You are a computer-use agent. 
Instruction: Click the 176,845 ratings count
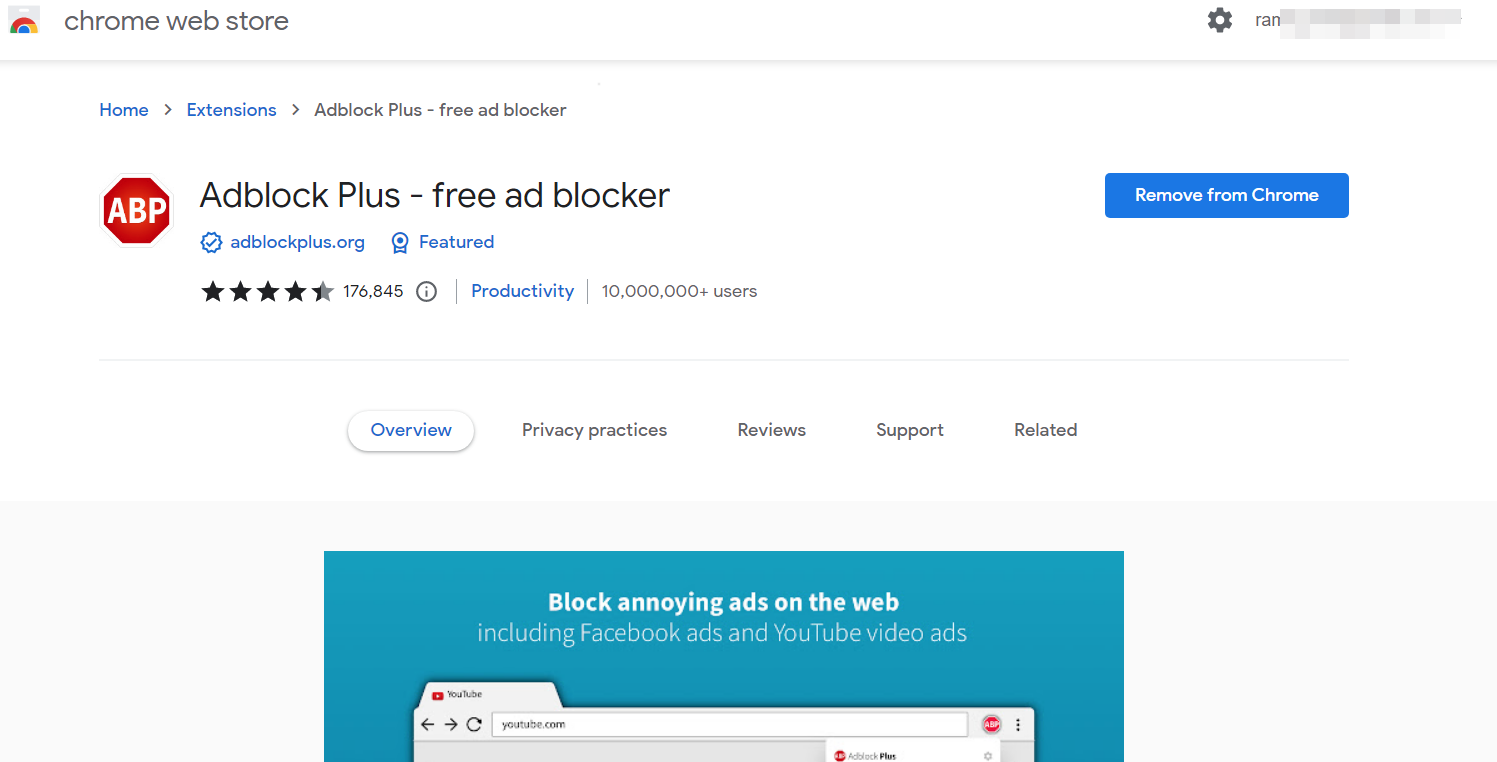click(373, 292)
